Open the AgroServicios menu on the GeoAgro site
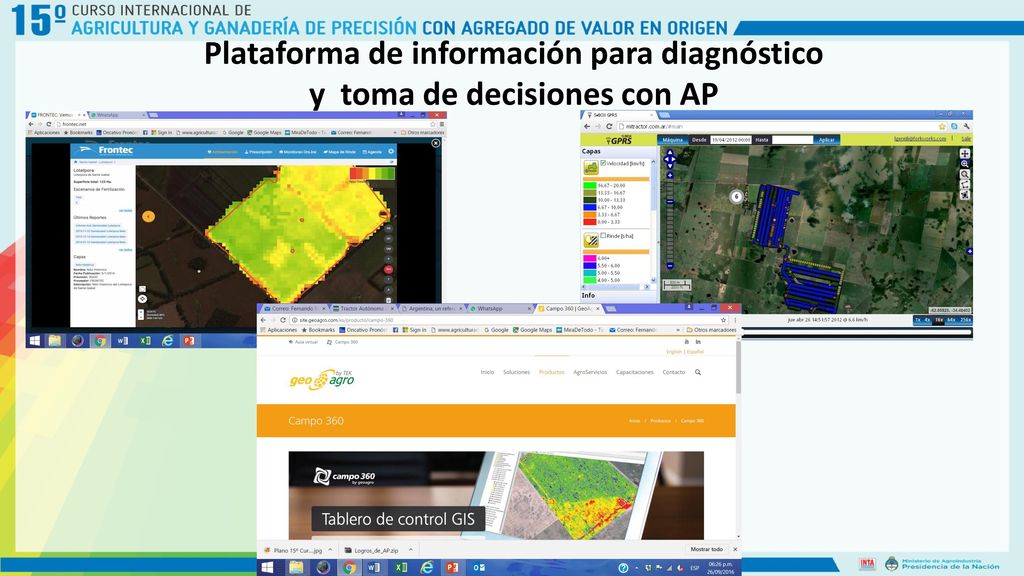The height and width of the screenshot is (576, 1024). pos(590,372)
